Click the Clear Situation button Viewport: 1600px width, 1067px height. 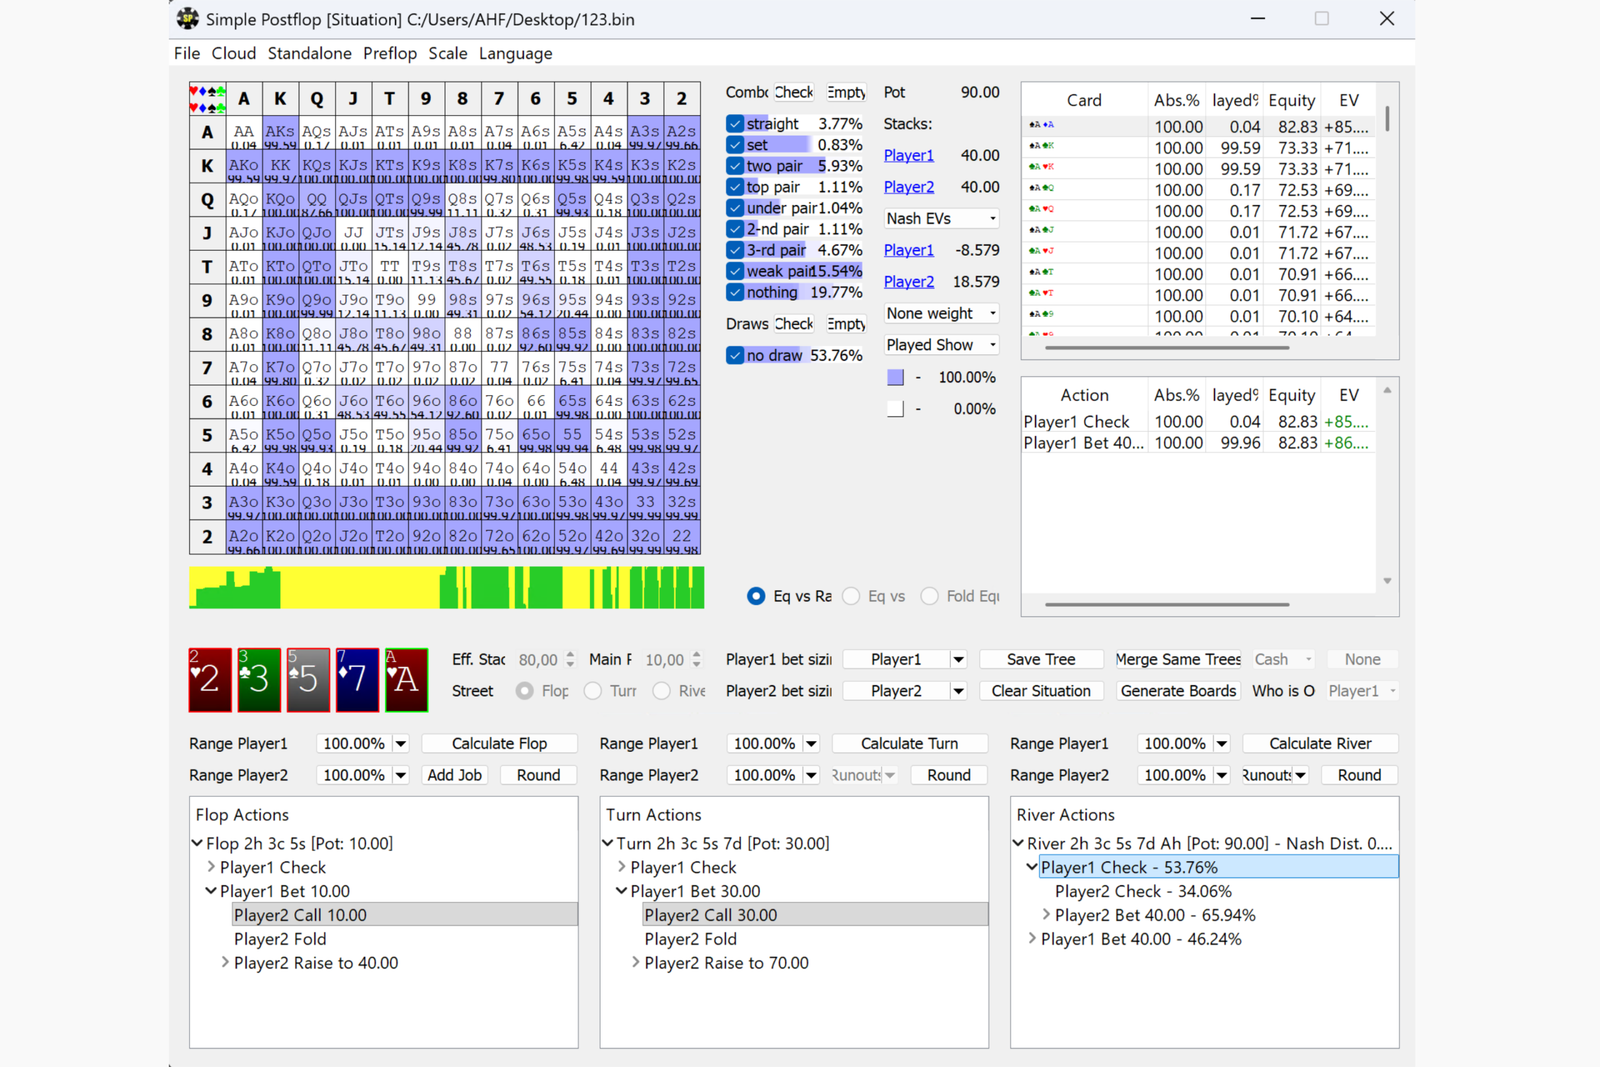point(1041,691)
